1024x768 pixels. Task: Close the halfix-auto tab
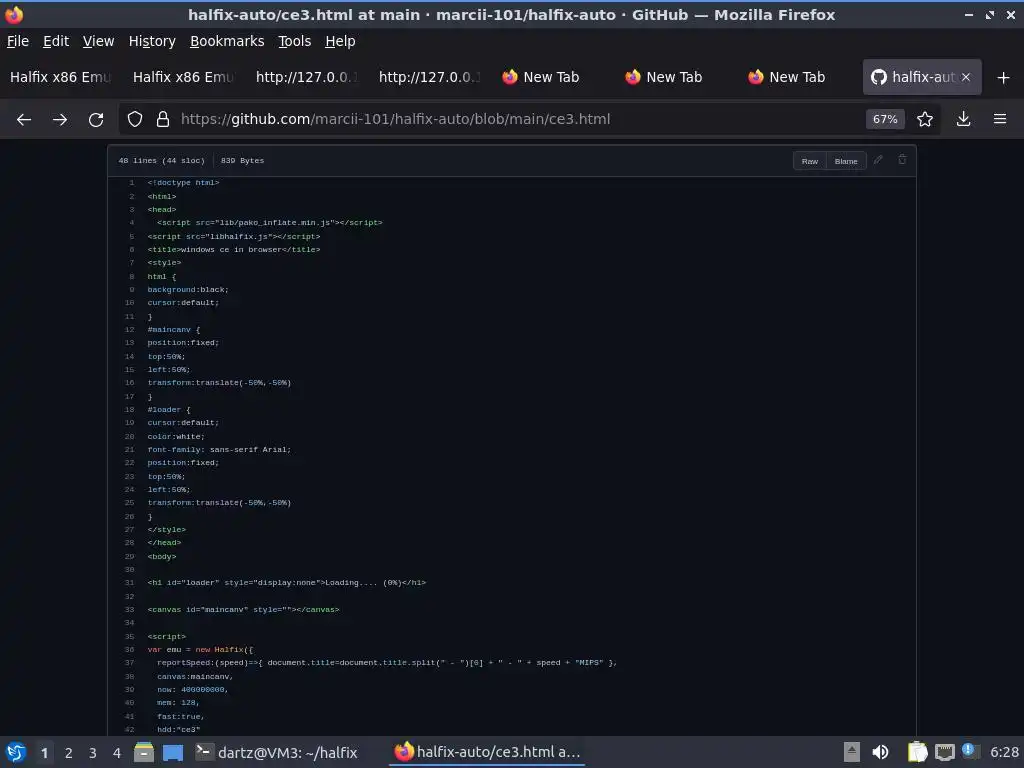click(x=966, y=77)
